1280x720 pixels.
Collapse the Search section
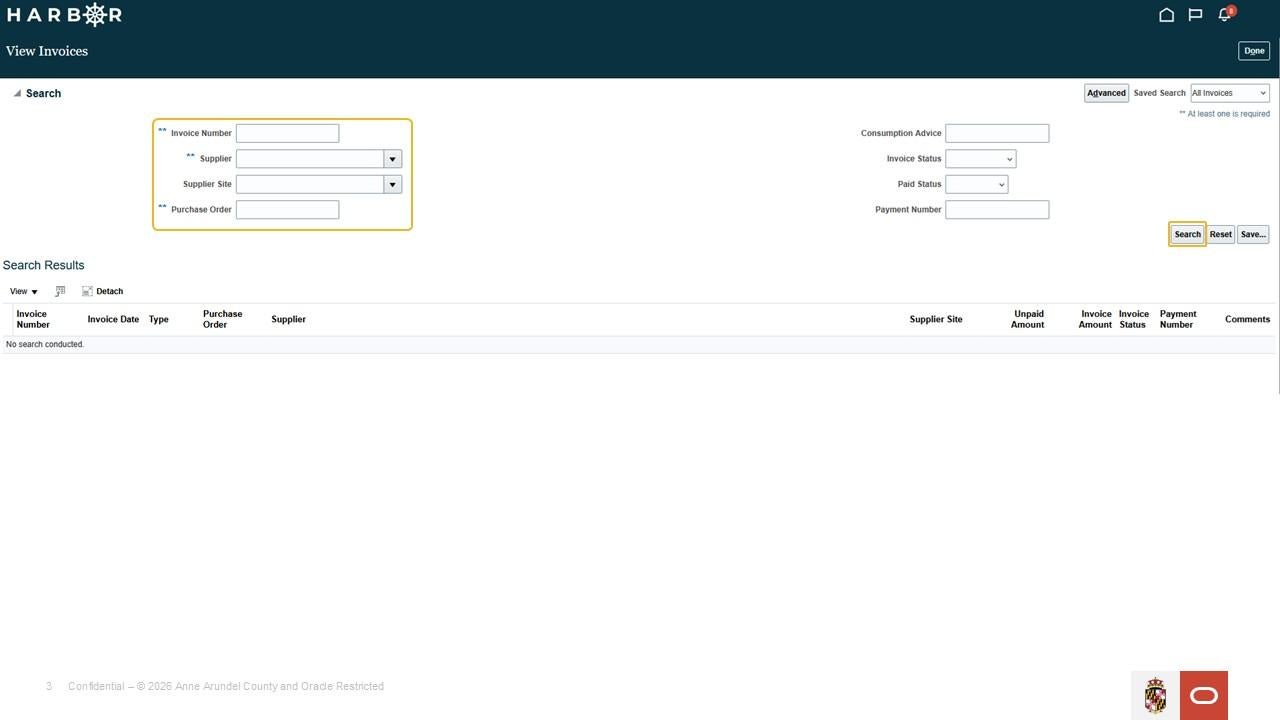[x=17, y=93]
